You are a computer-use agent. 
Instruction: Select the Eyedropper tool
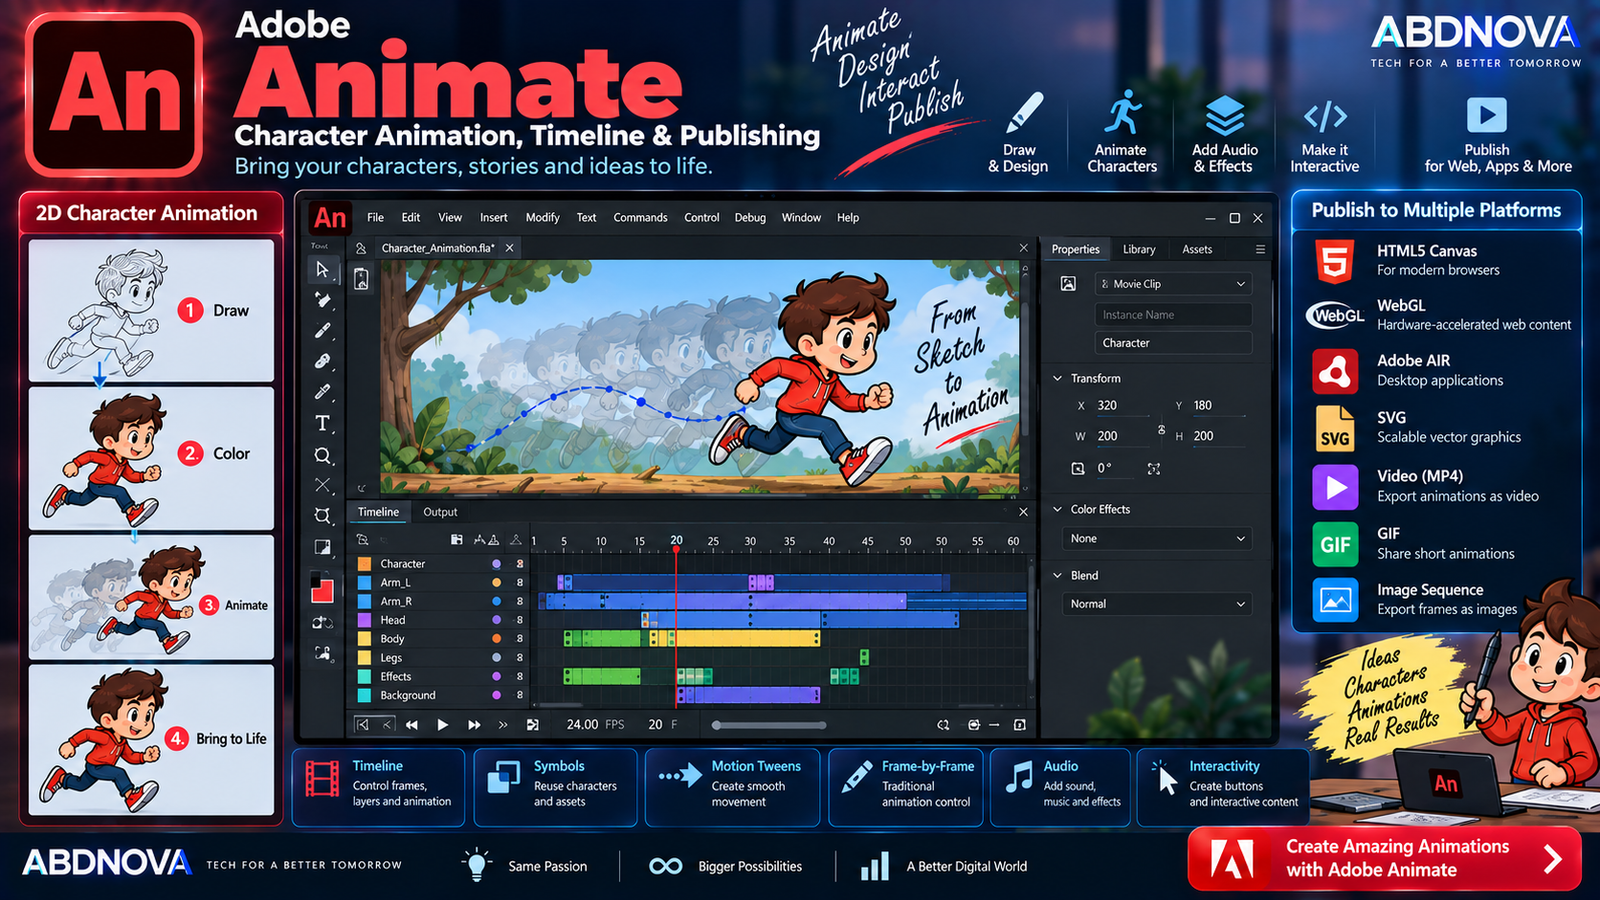322,393
